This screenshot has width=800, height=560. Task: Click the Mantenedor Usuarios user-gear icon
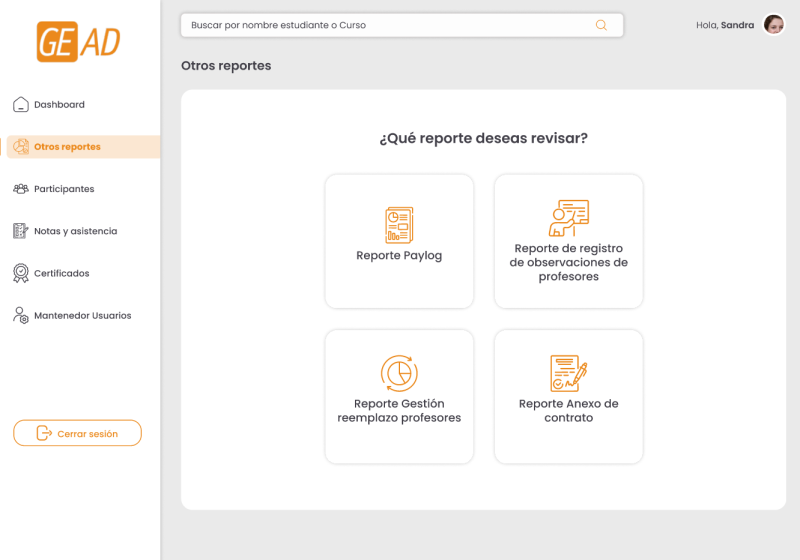click(x=20, y=315)
